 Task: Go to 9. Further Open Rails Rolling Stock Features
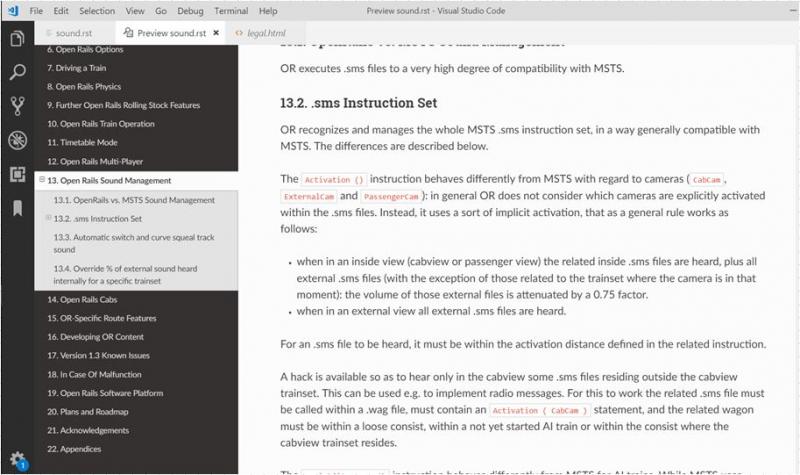click(123, 105)
